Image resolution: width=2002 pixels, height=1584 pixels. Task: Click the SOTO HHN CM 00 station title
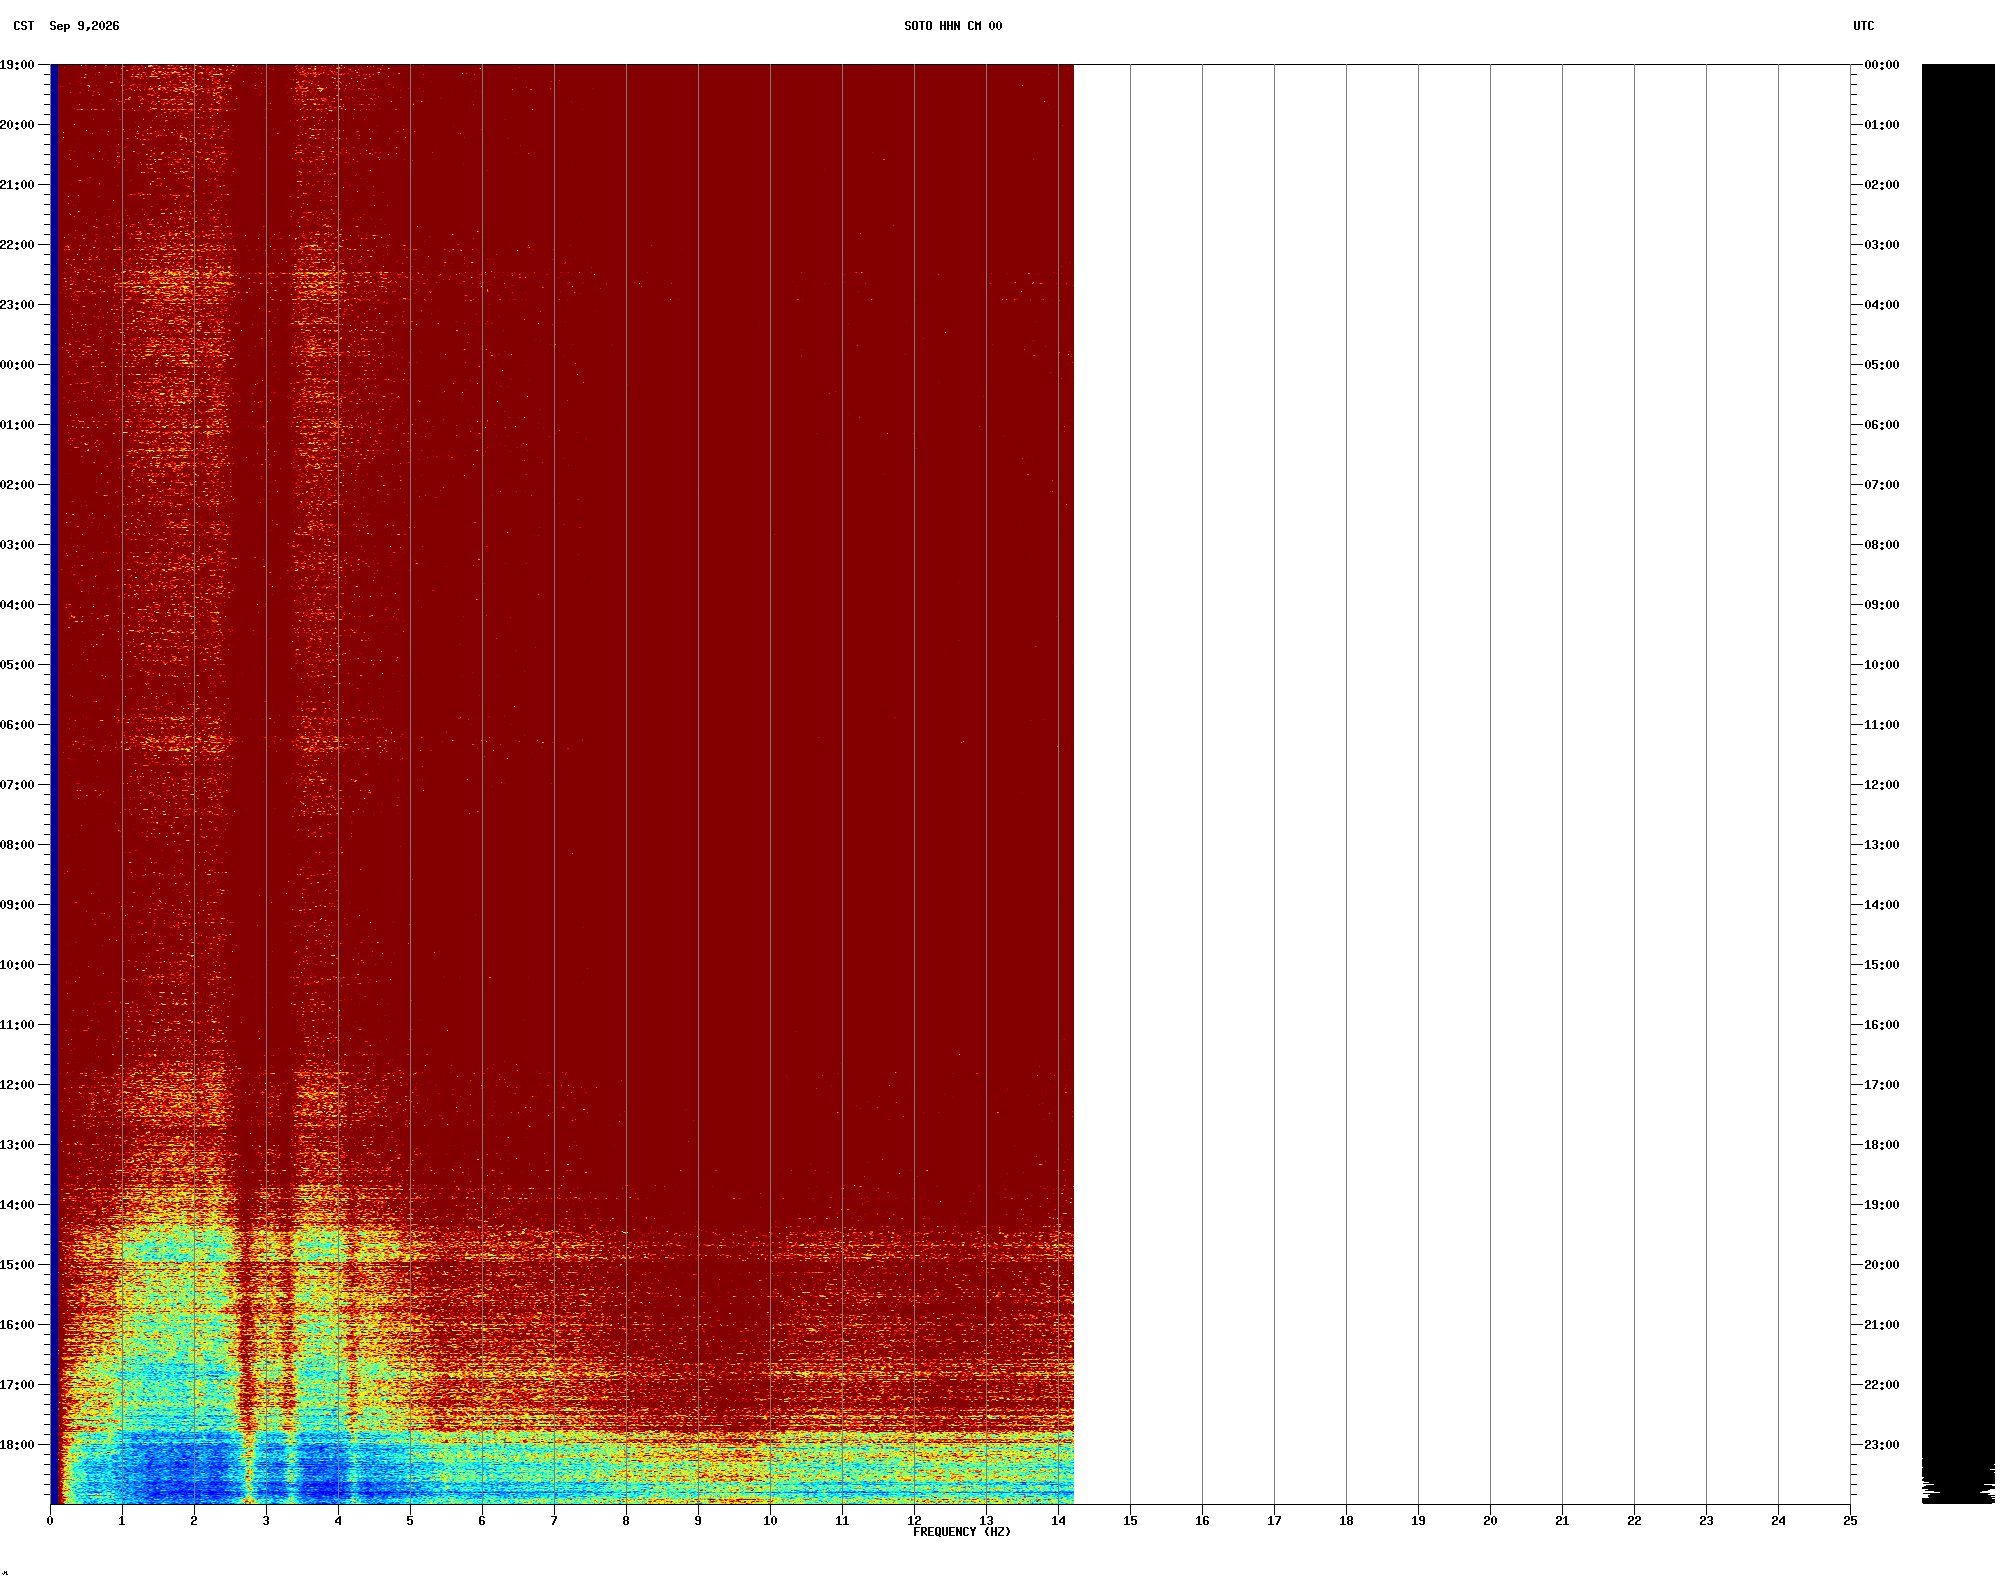(x=953, y=26)
